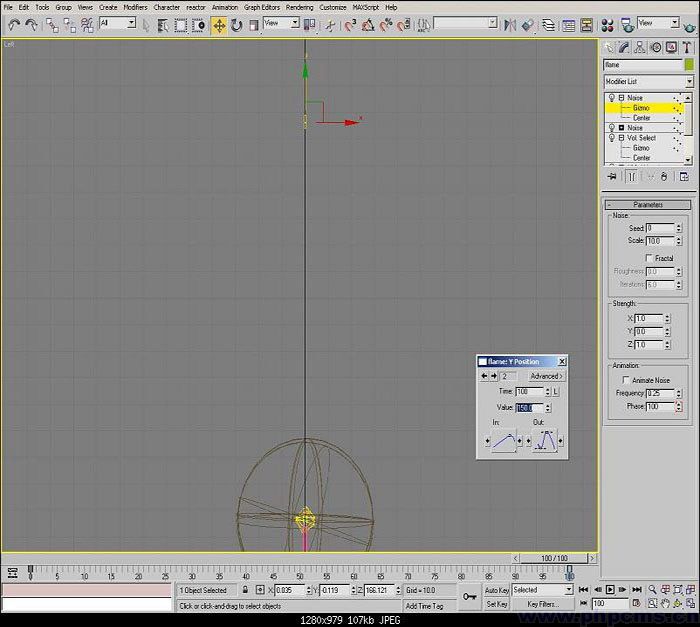Click the Unlink Selection icon
The width and height of the screenshot is (700, 627).
click(x=69, y=25)
